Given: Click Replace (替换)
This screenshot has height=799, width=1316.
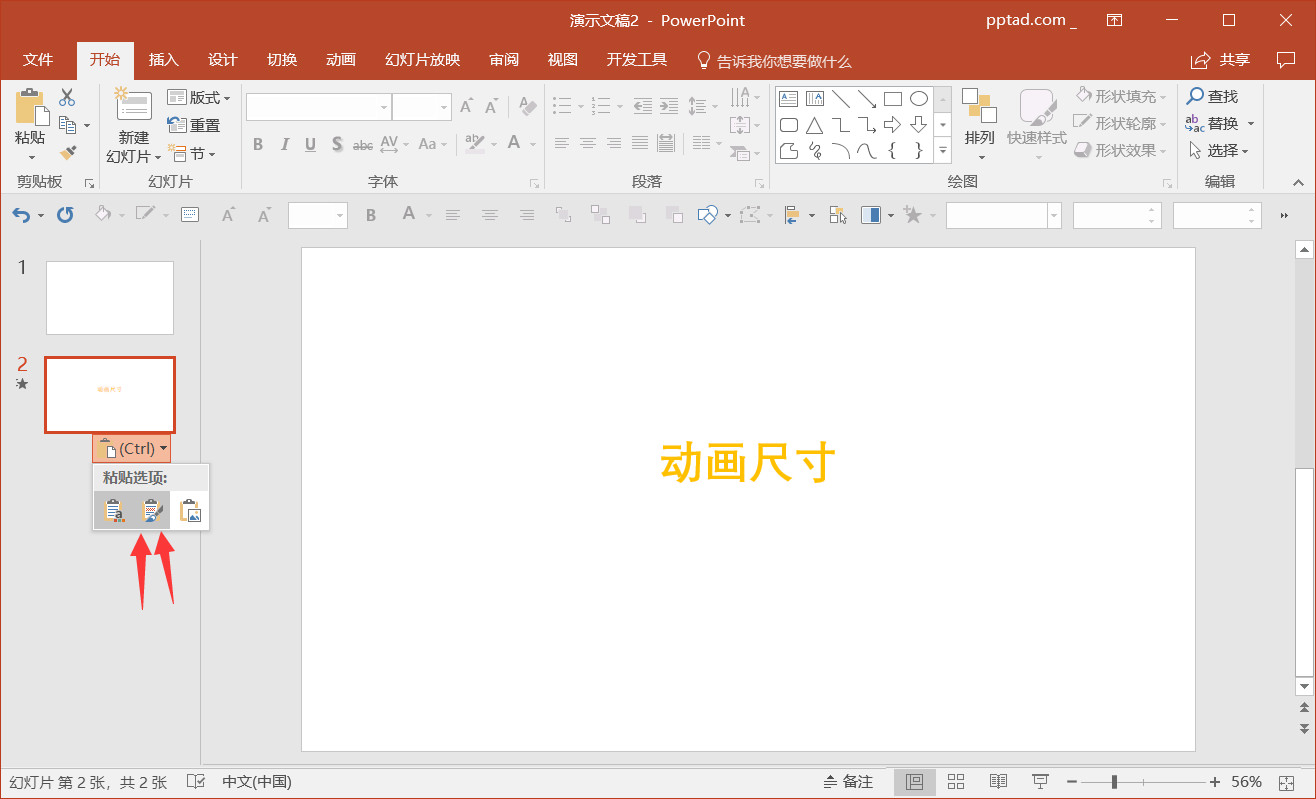Looking at the screenshot, I should [1219, 123].
